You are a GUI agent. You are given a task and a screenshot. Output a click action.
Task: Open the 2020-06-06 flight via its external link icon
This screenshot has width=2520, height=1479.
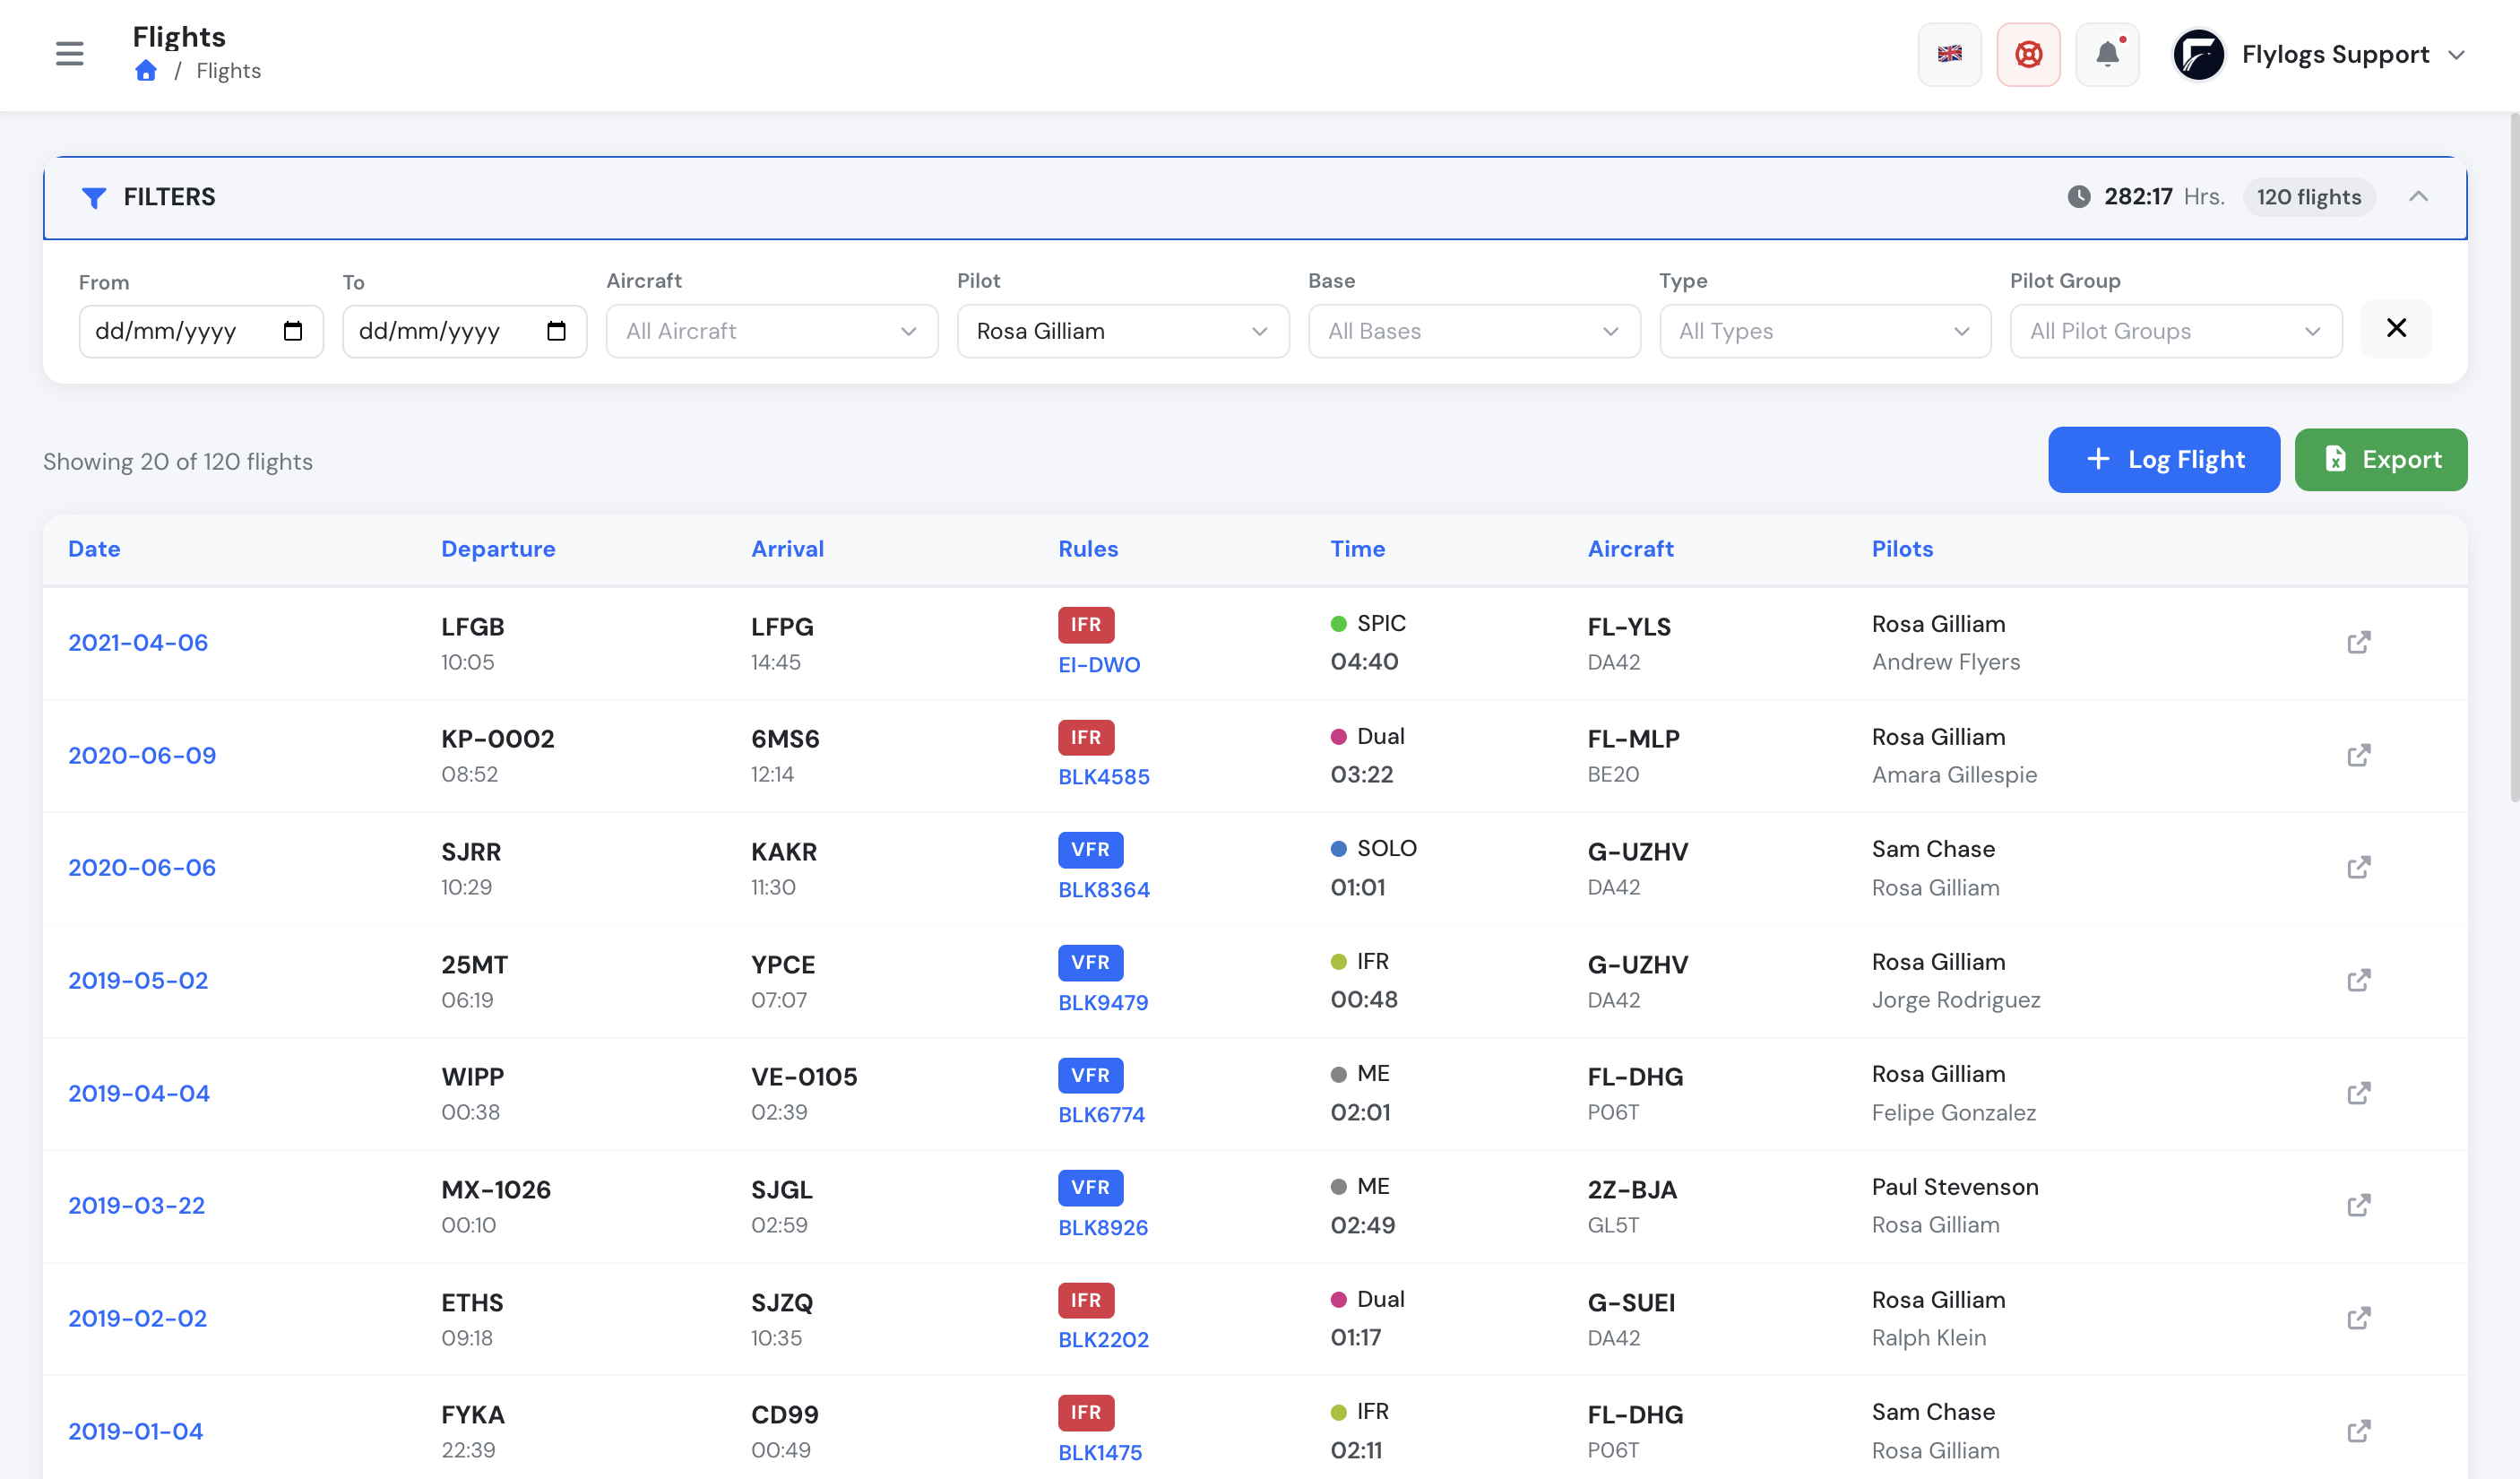coord(2358,867)
